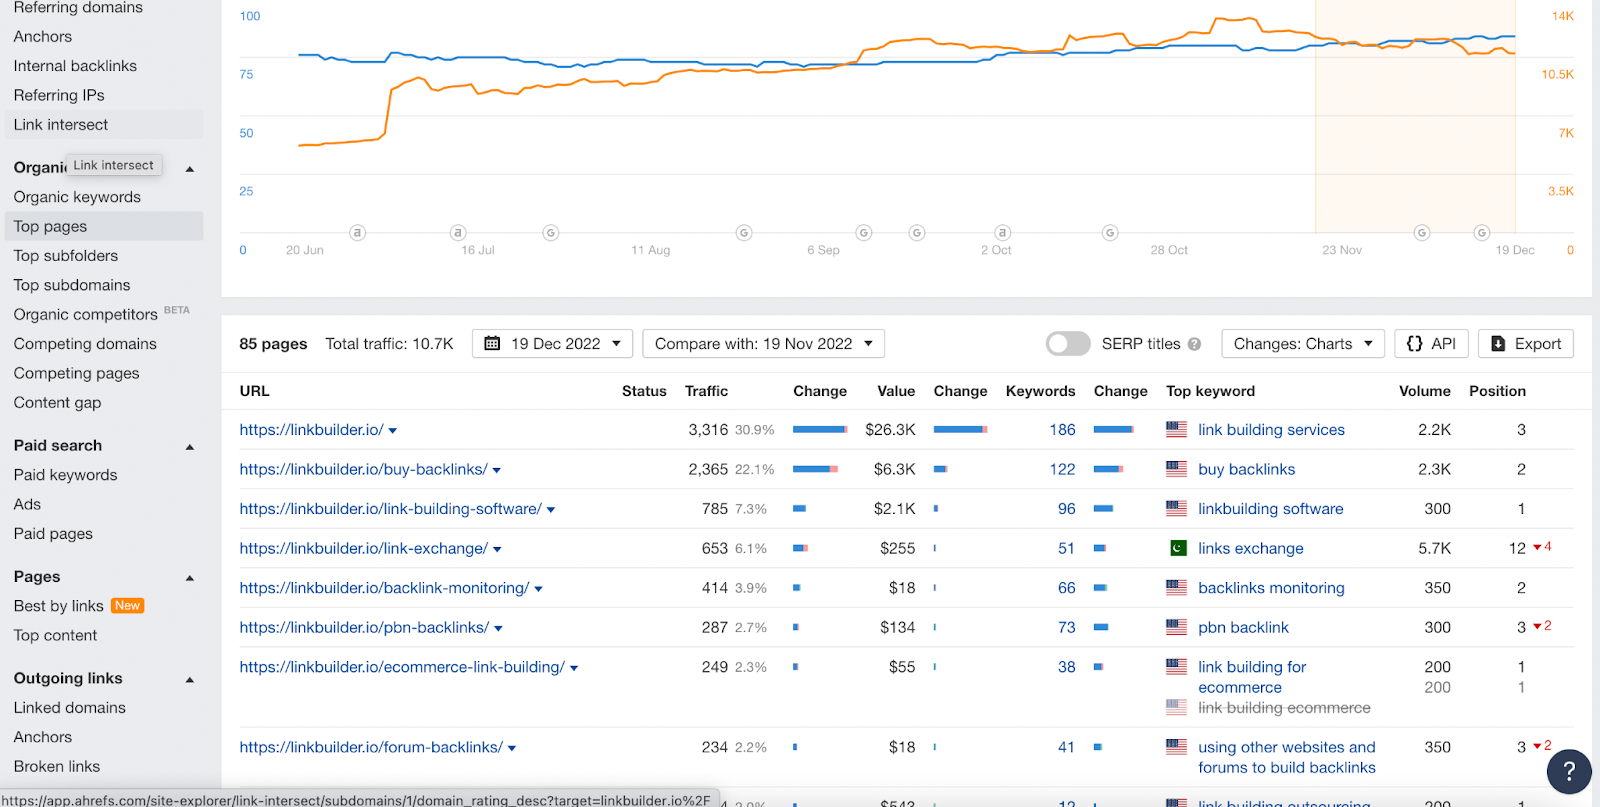Sort by the Position column header

(x=1497, y=391)
